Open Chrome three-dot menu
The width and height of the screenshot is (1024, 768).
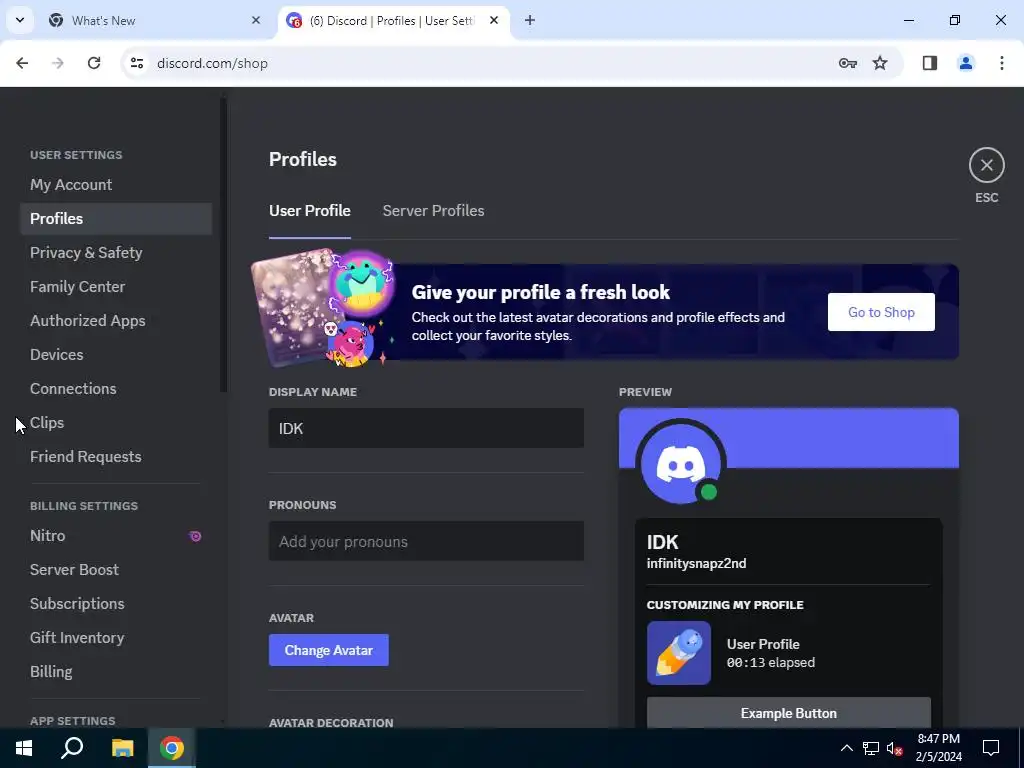1002,63
